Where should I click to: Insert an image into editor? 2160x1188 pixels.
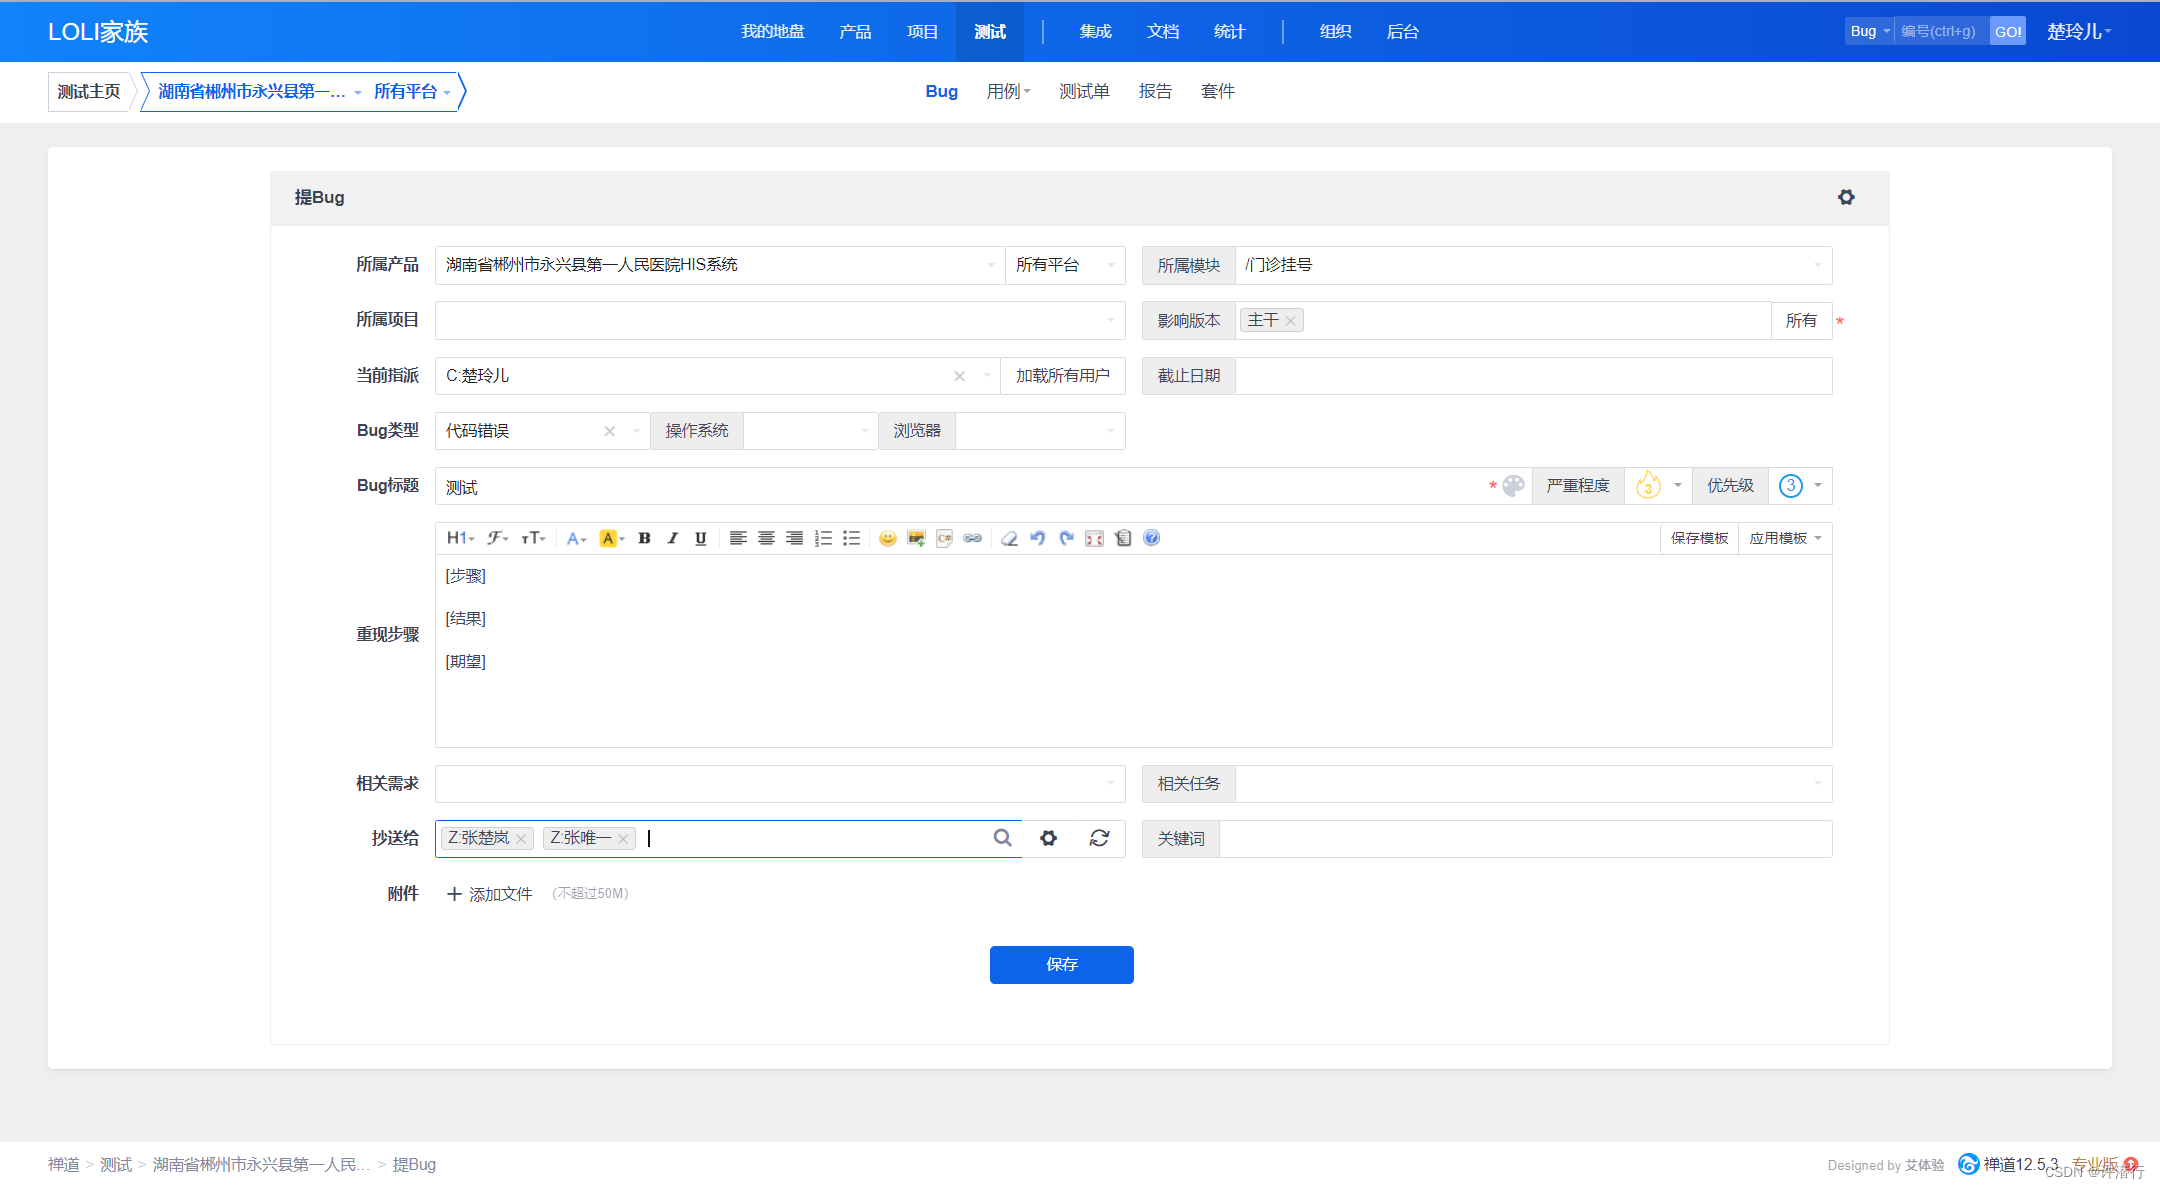916,538
